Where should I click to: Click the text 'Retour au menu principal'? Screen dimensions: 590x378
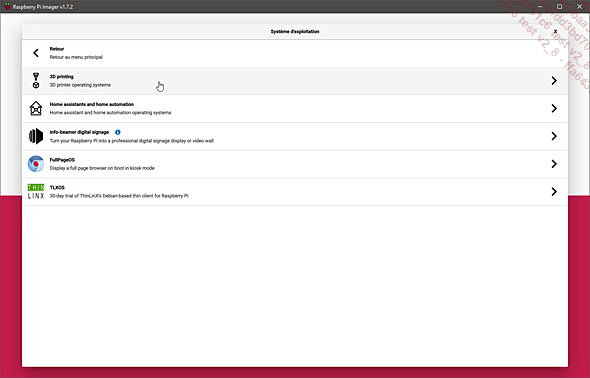76,57
